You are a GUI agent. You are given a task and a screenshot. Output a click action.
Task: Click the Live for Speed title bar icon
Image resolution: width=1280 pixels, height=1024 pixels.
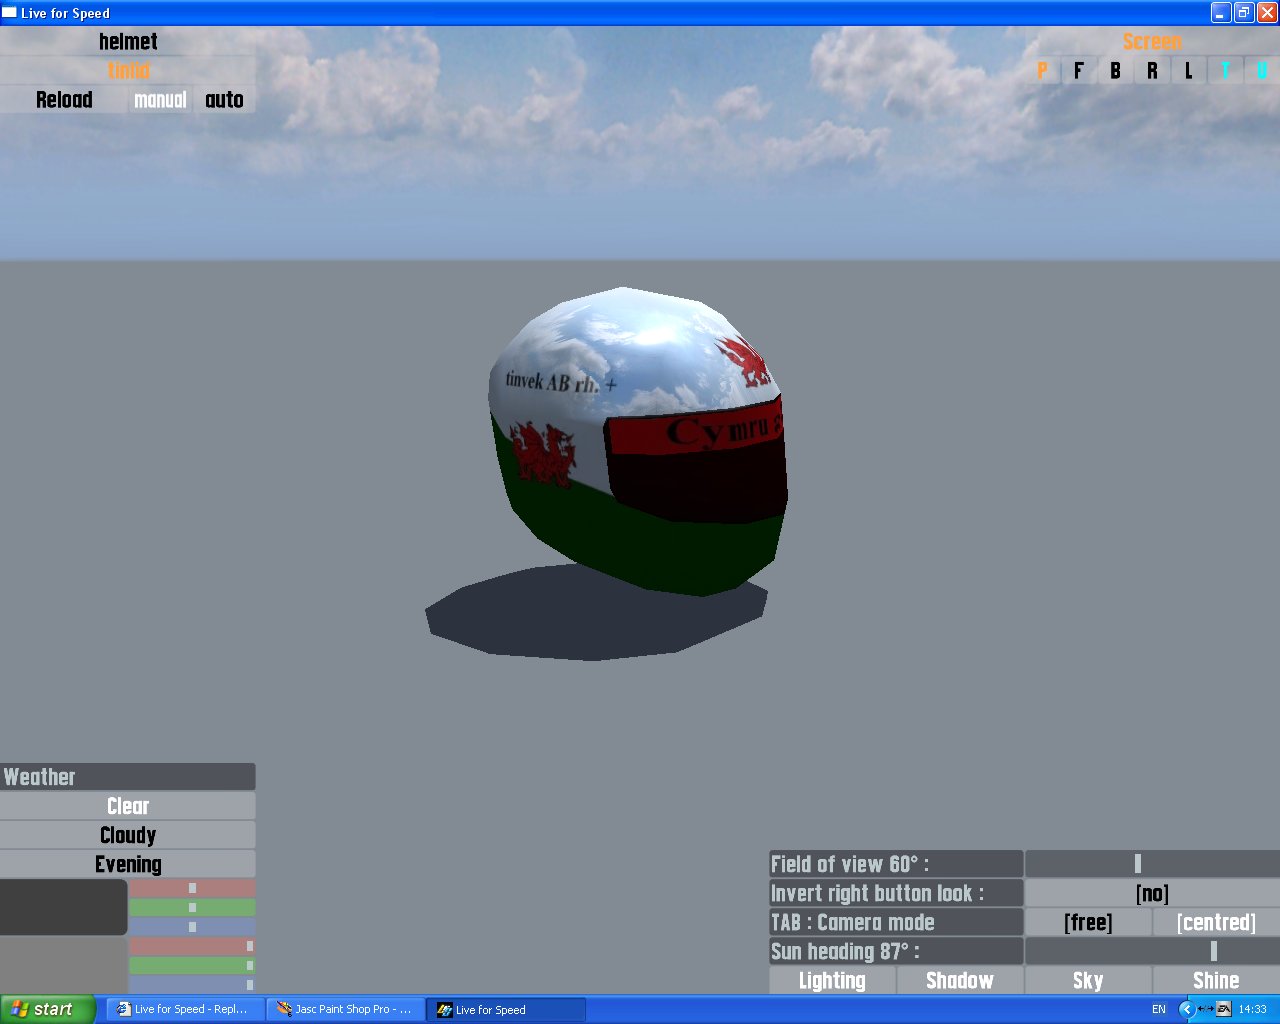point(10,12)
